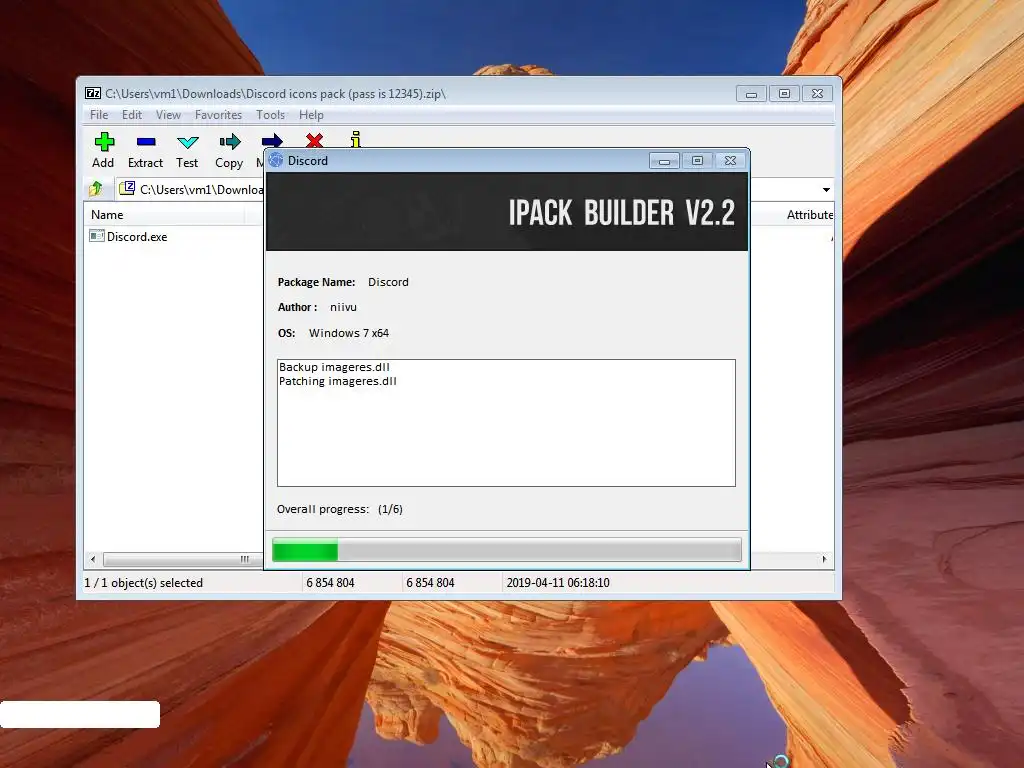Click the 7z icon in title bar
The height and width of the screenshot is (768, 1024).
click(x=93, y=93)
